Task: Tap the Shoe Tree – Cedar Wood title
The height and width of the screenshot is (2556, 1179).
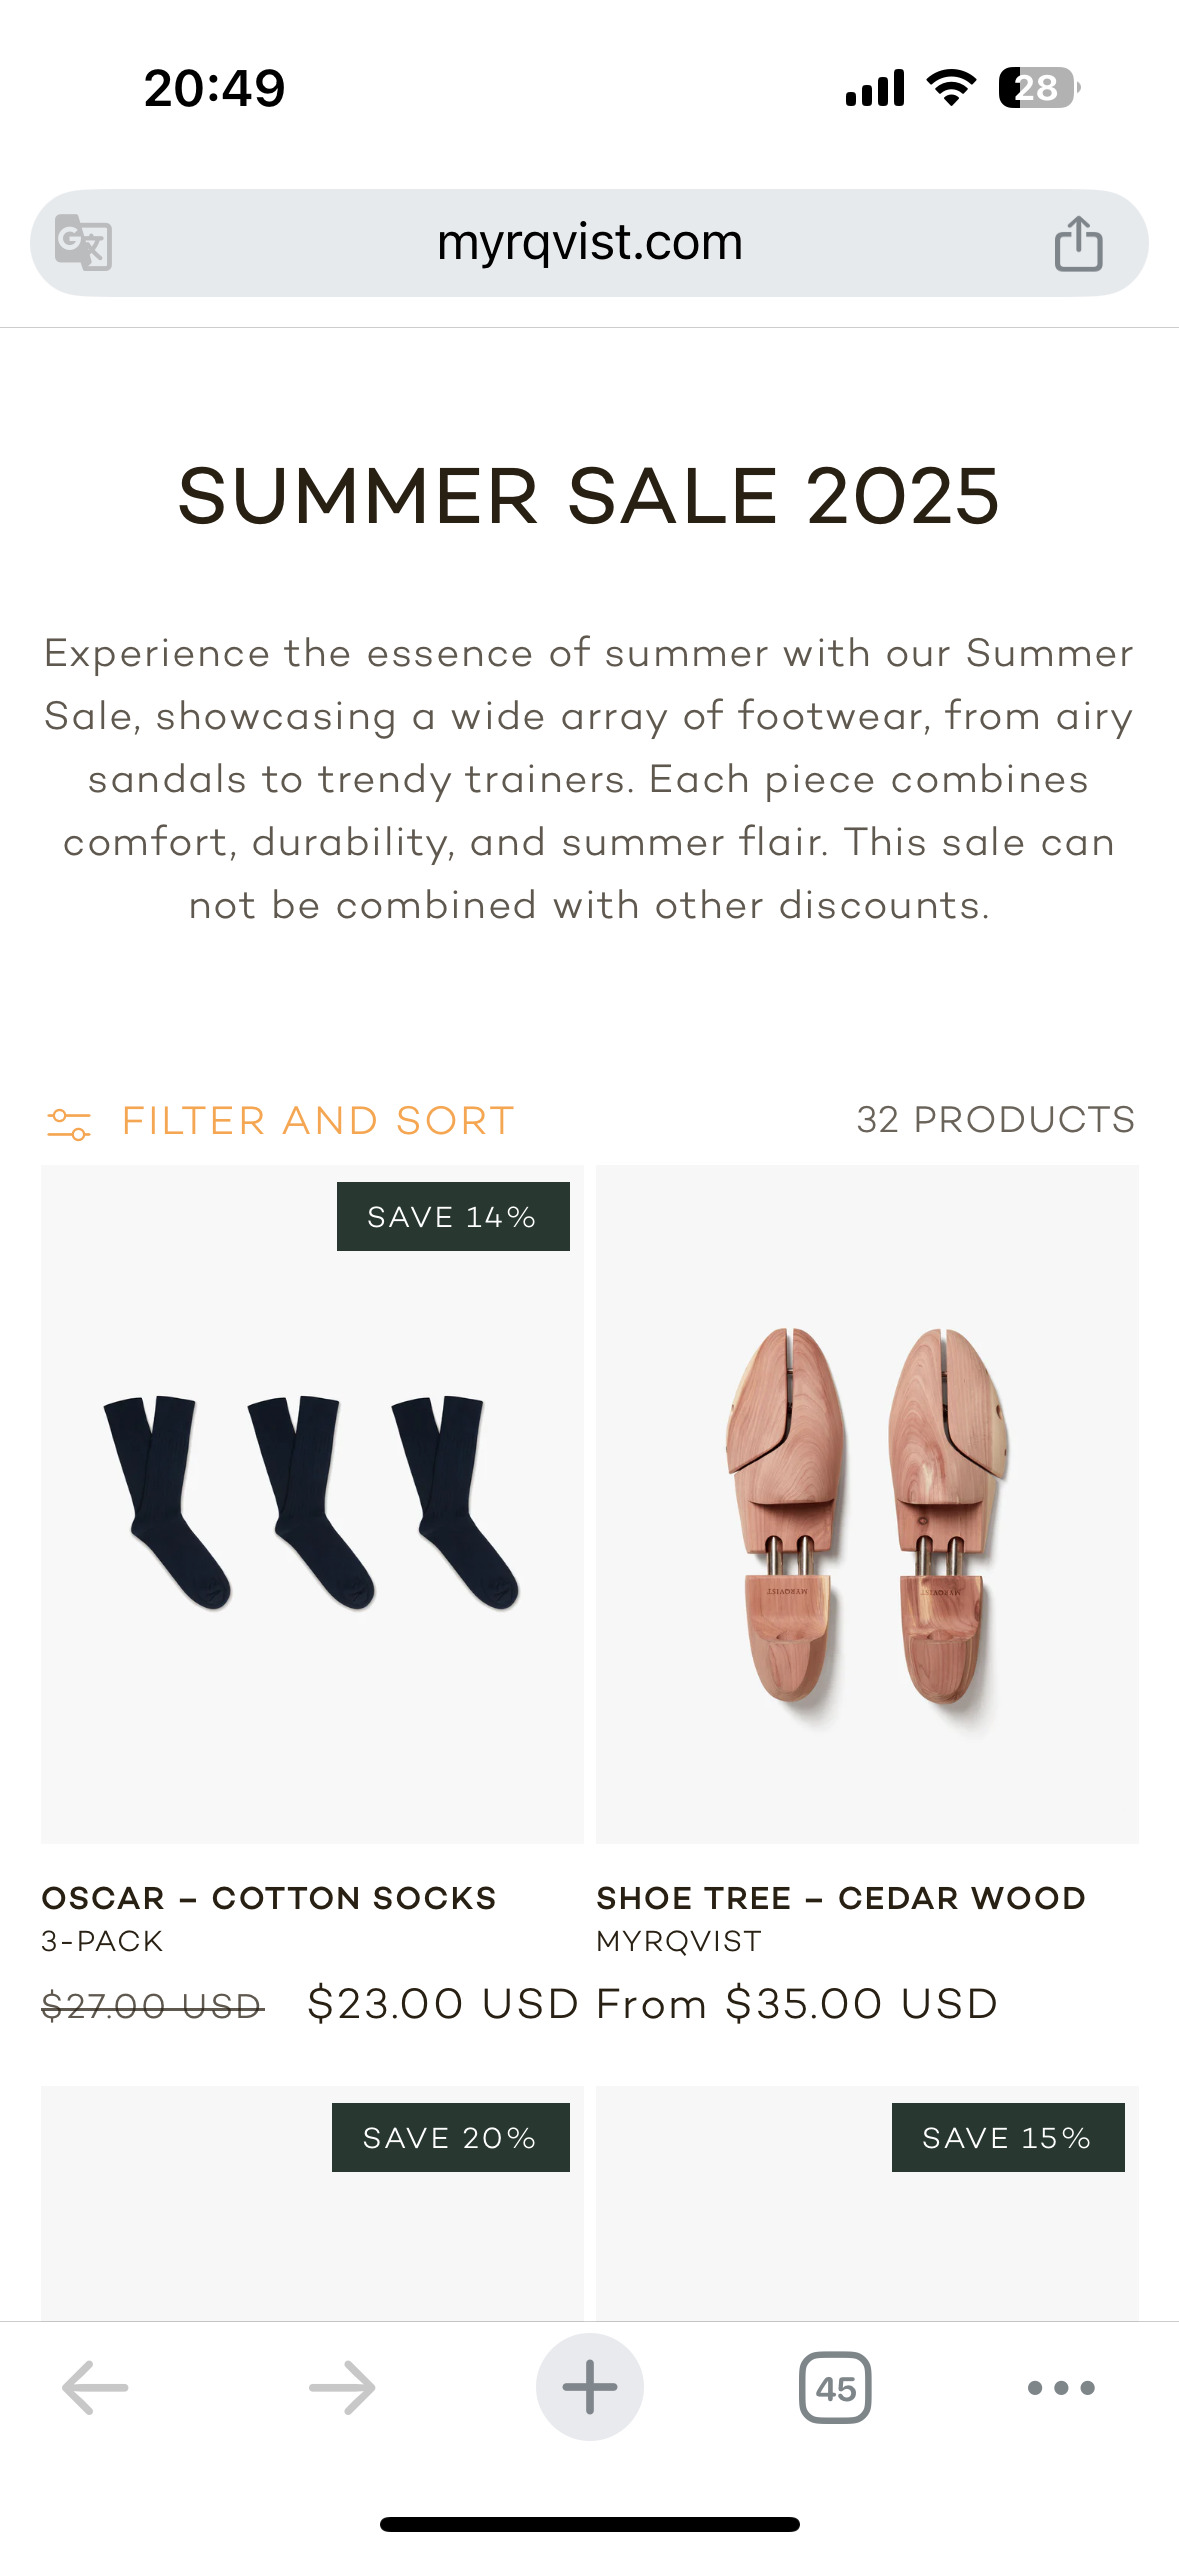Action: [x=841, y=1898]
